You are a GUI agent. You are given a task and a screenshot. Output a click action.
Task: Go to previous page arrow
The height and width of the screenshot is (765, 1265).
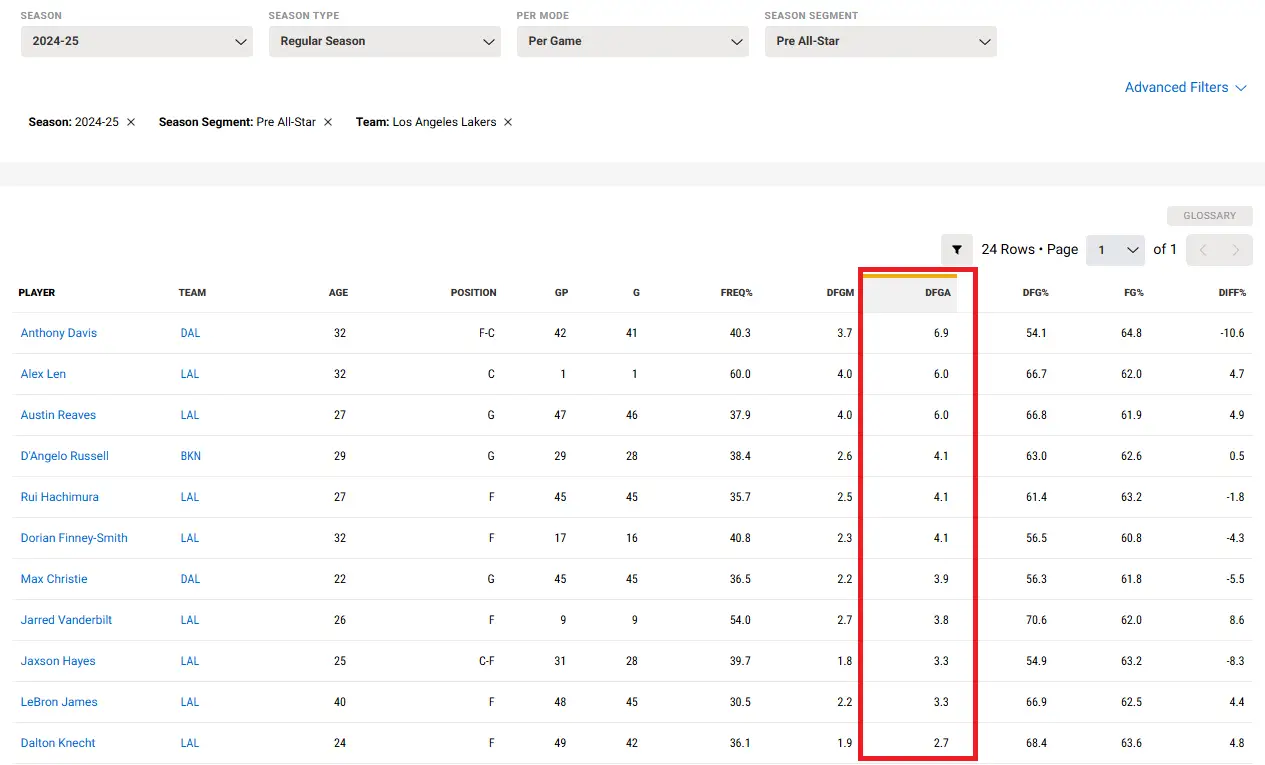click(x=1203, y=249)
